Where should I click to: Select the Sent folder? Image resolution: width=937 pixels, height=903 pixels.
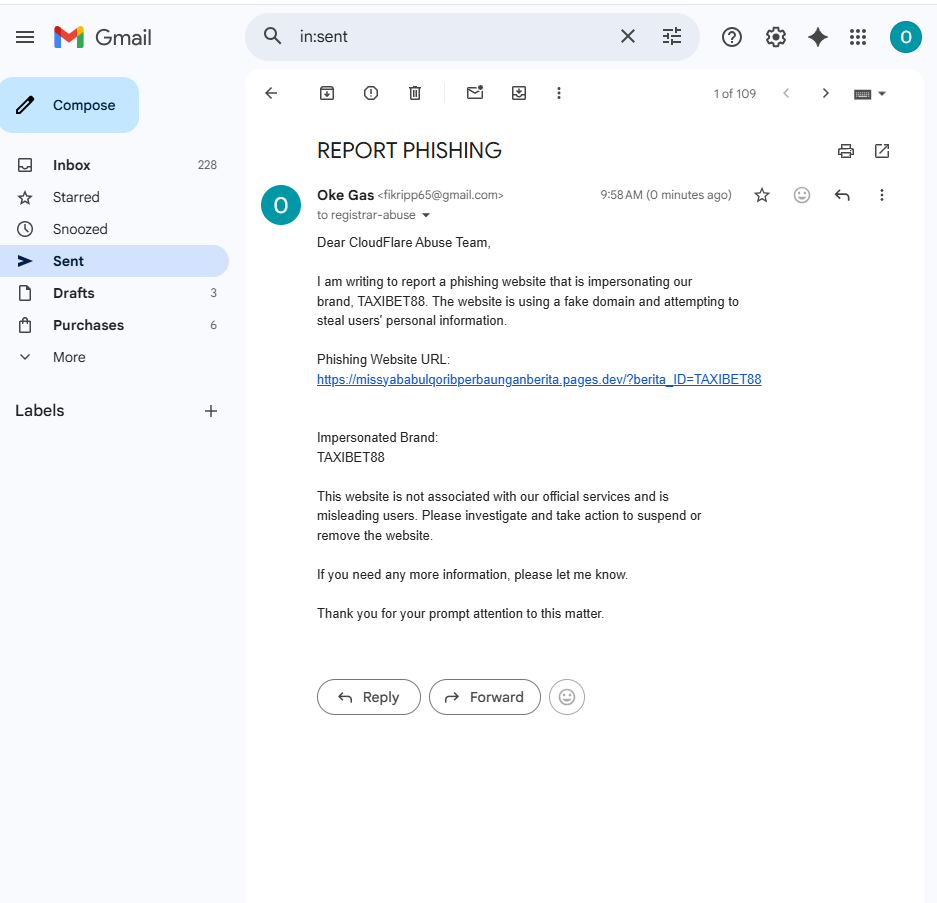tap(114, 261)
